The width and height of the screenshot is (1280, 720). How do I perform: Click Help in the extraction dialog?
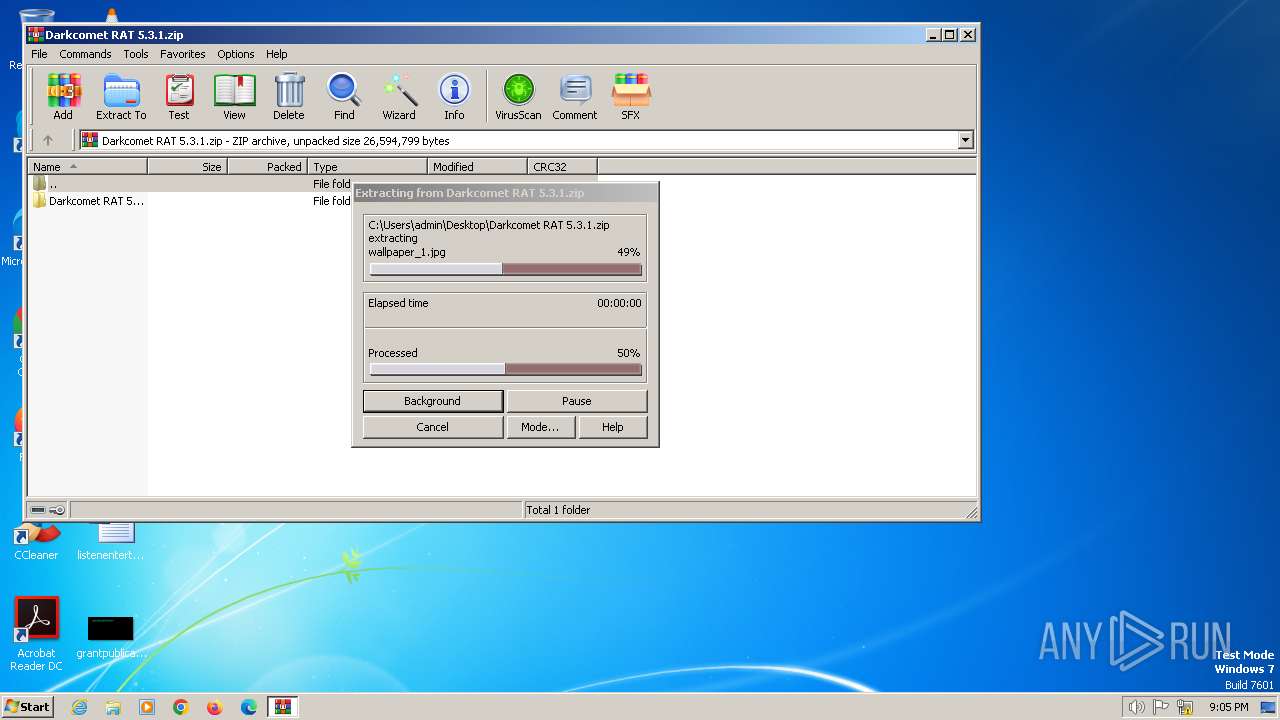(x=613, y=427)
